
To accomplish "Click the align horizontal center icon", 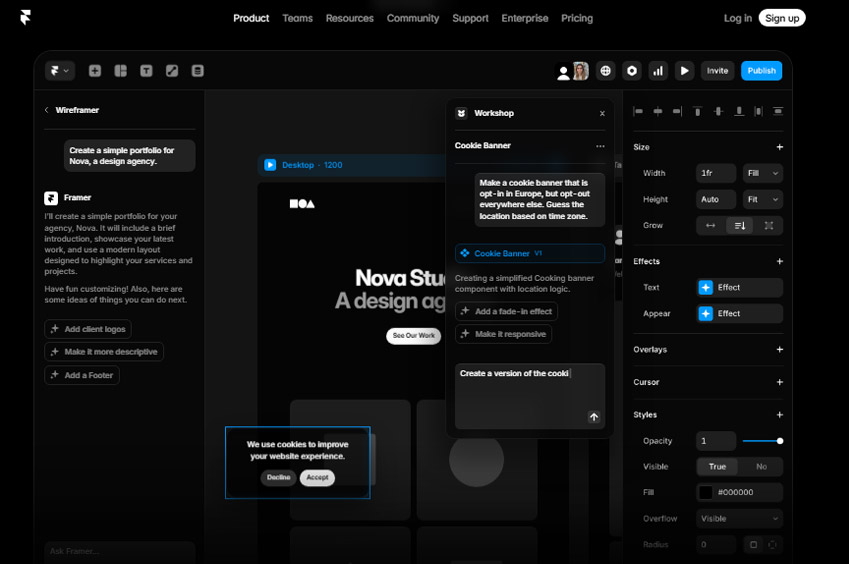I will [657, 112].
